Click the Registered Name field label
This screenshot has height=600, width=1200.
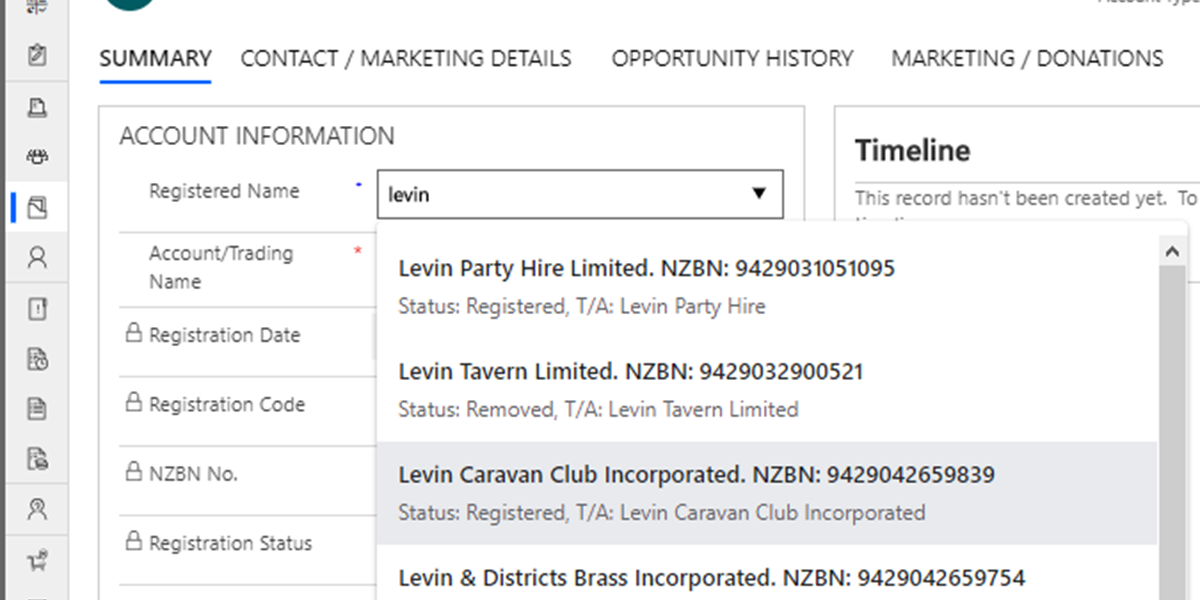pyautogui.click(x=224, y=191)
